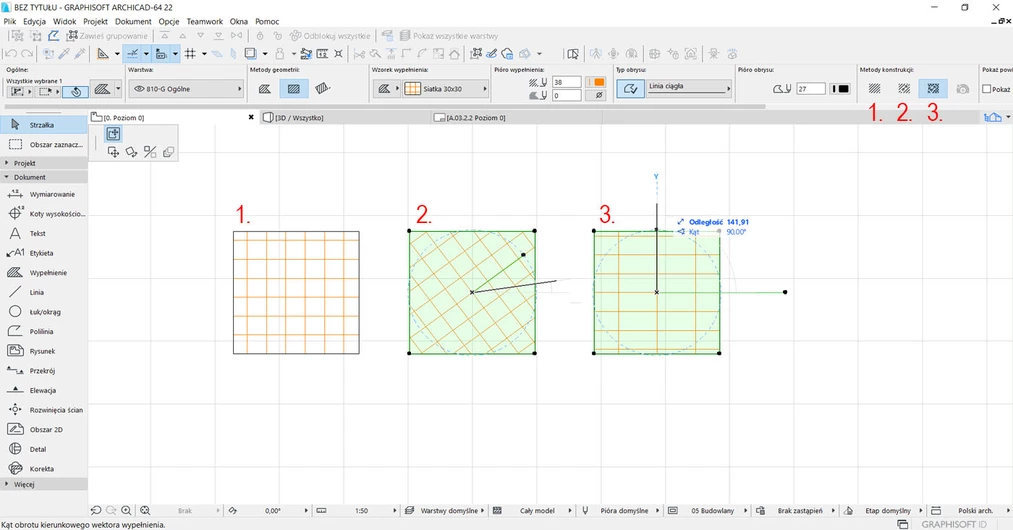Click the move fill handle icon in pet palette

(x=113, y=152)
